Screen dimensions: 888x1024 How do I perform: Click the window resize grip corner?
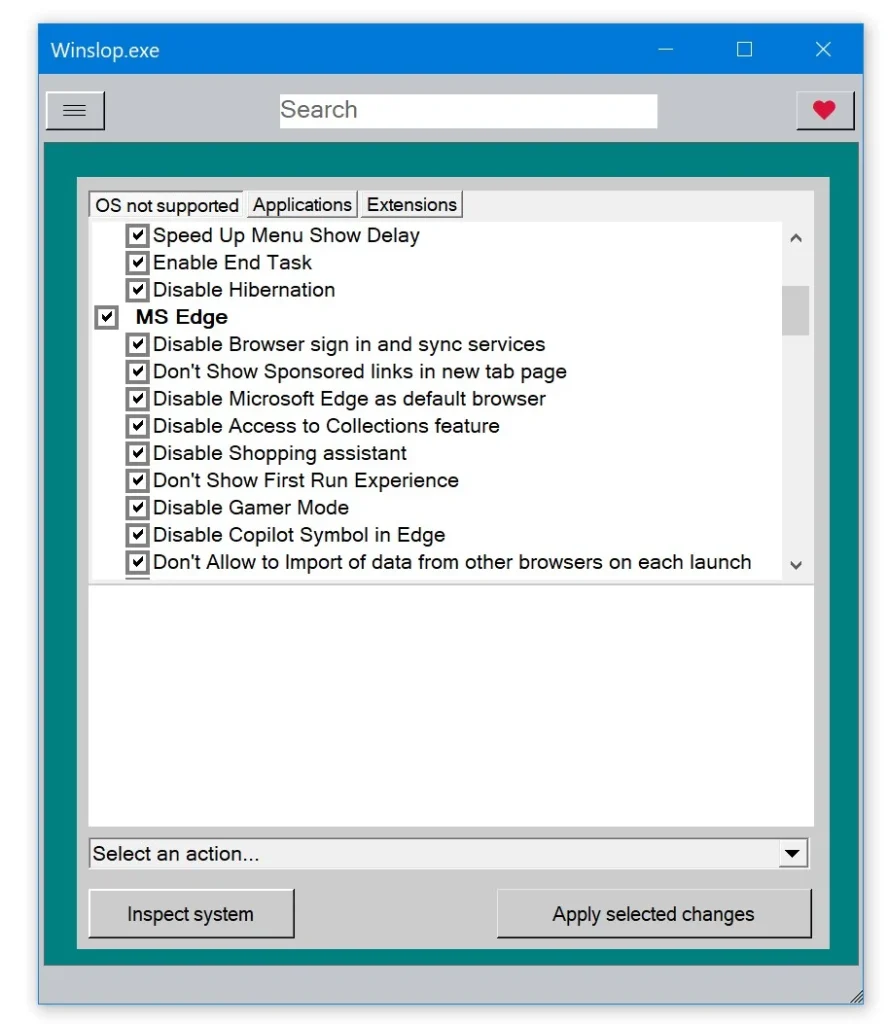(855, 995)
